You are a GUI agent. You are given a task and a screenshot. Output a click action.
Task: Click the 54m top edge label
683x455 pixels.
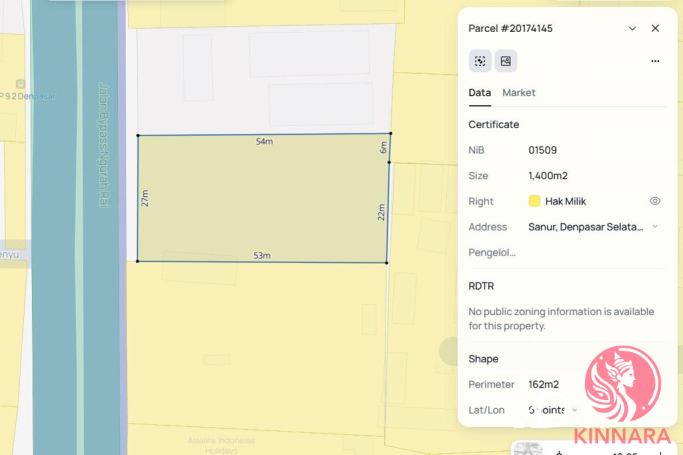click(264, 142)
